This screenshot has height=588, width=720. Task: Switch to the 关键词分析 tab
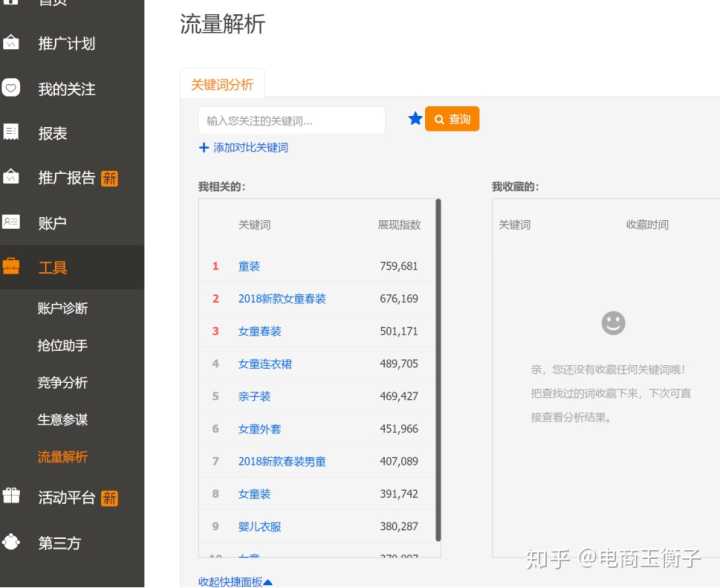pos(222,85)
